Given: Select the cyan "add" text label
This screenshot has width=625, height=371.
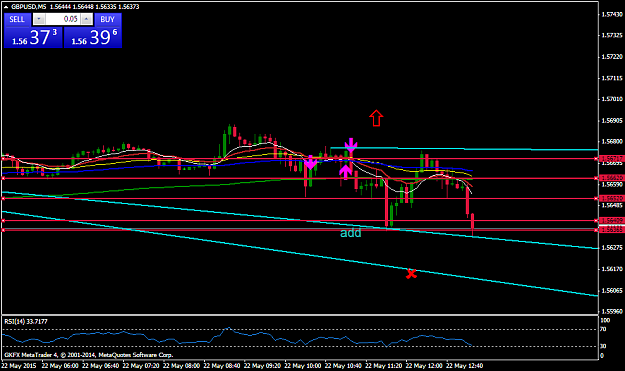Looking at the screenshot, I should tap(350, 233).
